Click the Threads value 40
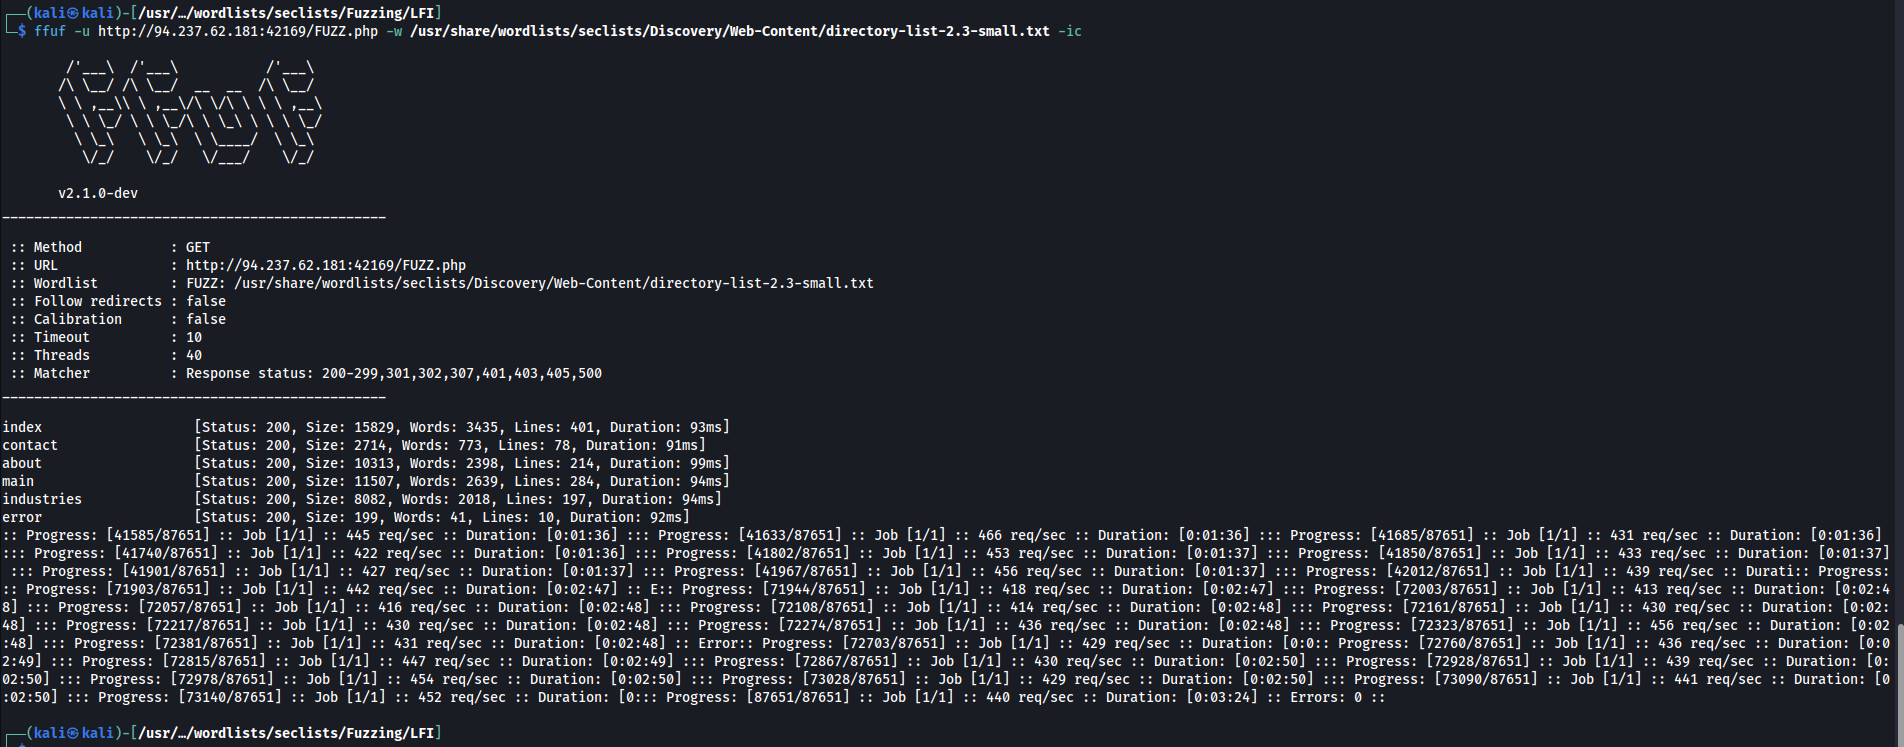1904x747 pixels. tap(194, 355)
